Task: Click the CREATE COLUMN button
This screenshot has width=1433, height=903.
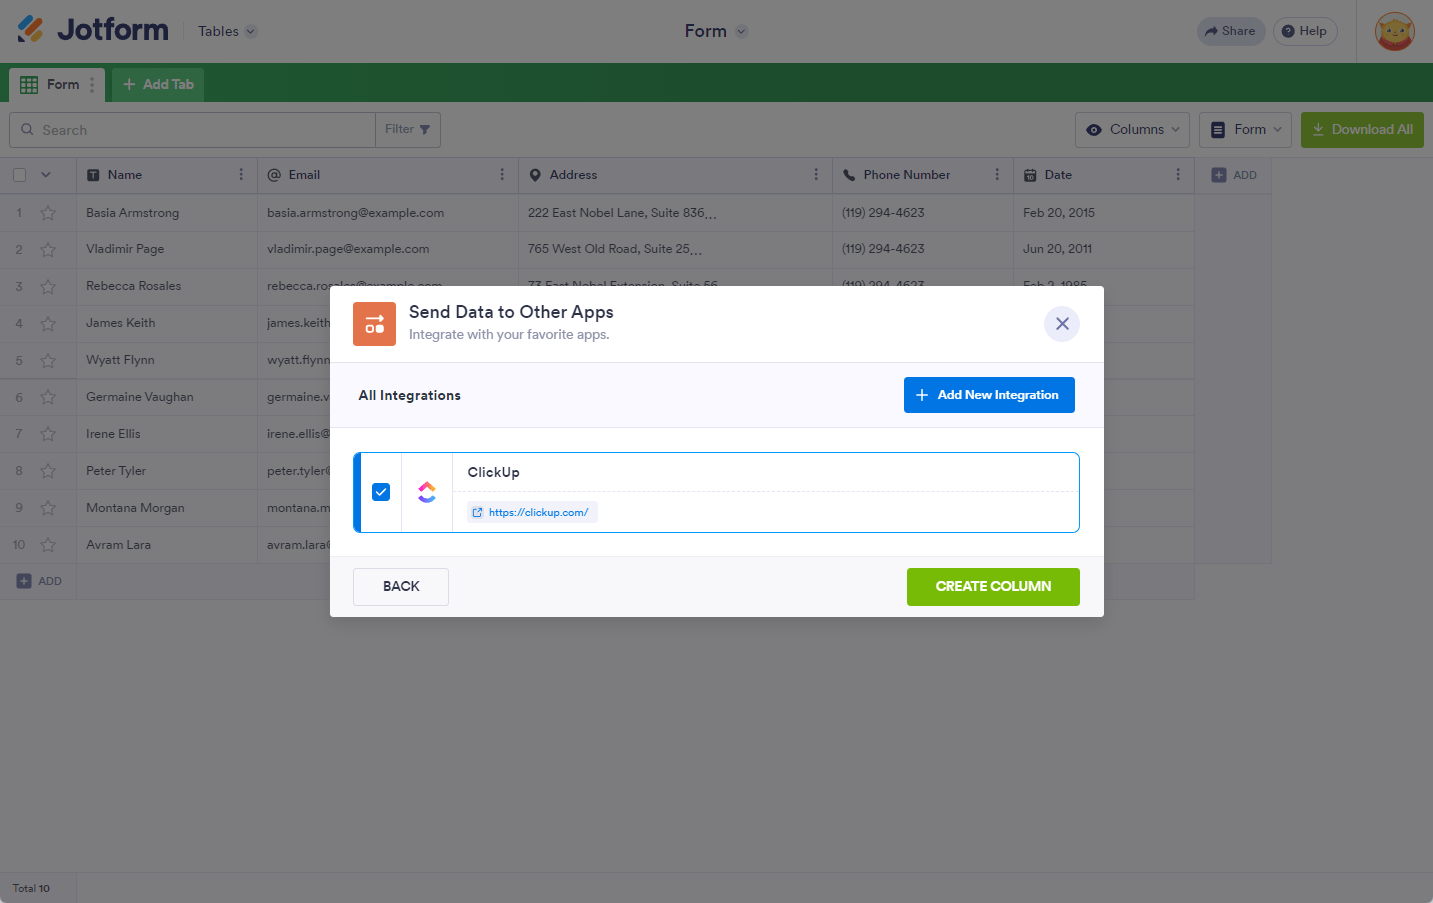Action: coord(993,587)
